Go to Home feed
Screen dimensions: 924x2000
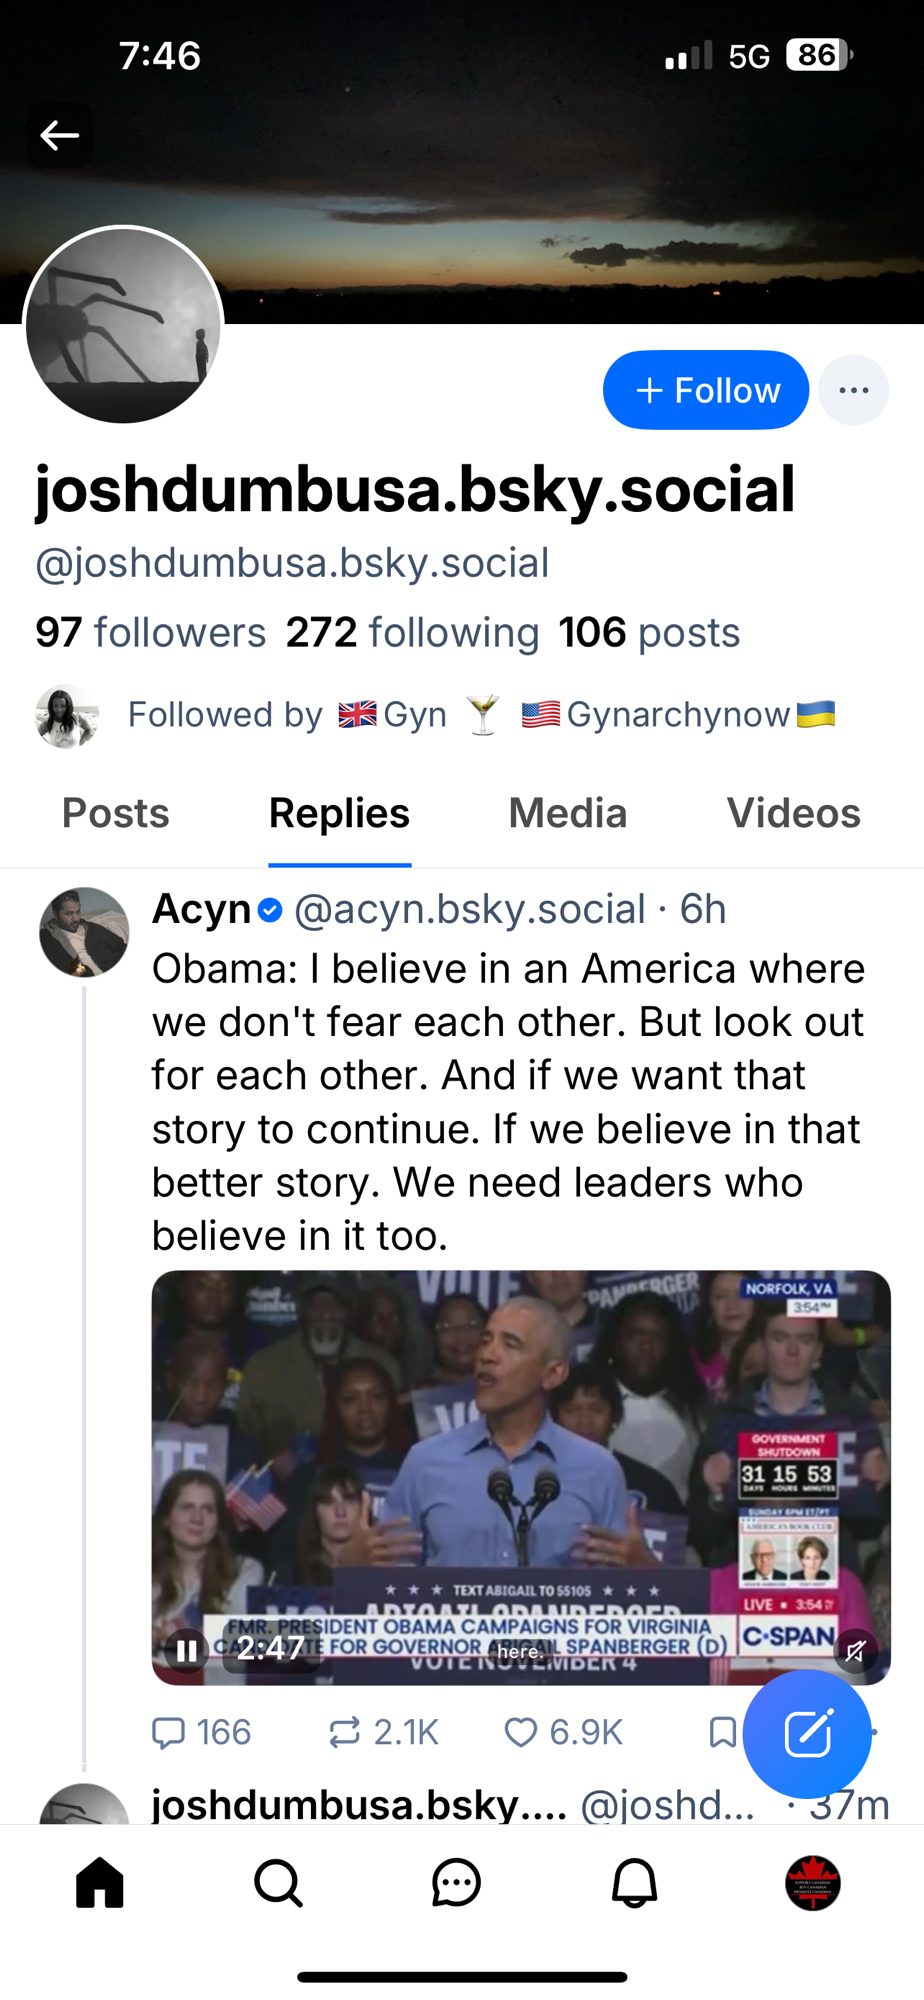point(100,1884)
